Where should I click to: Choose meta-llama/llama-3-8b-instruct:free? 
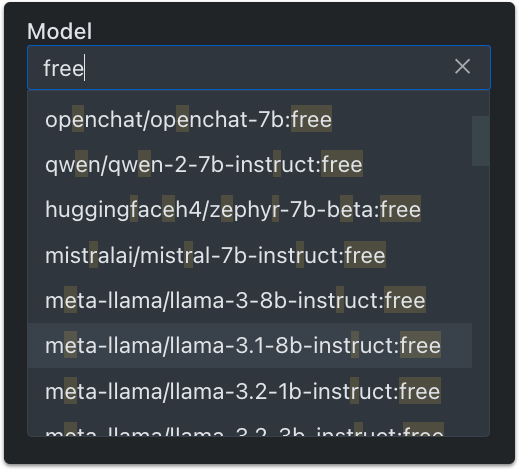point(250,300)
